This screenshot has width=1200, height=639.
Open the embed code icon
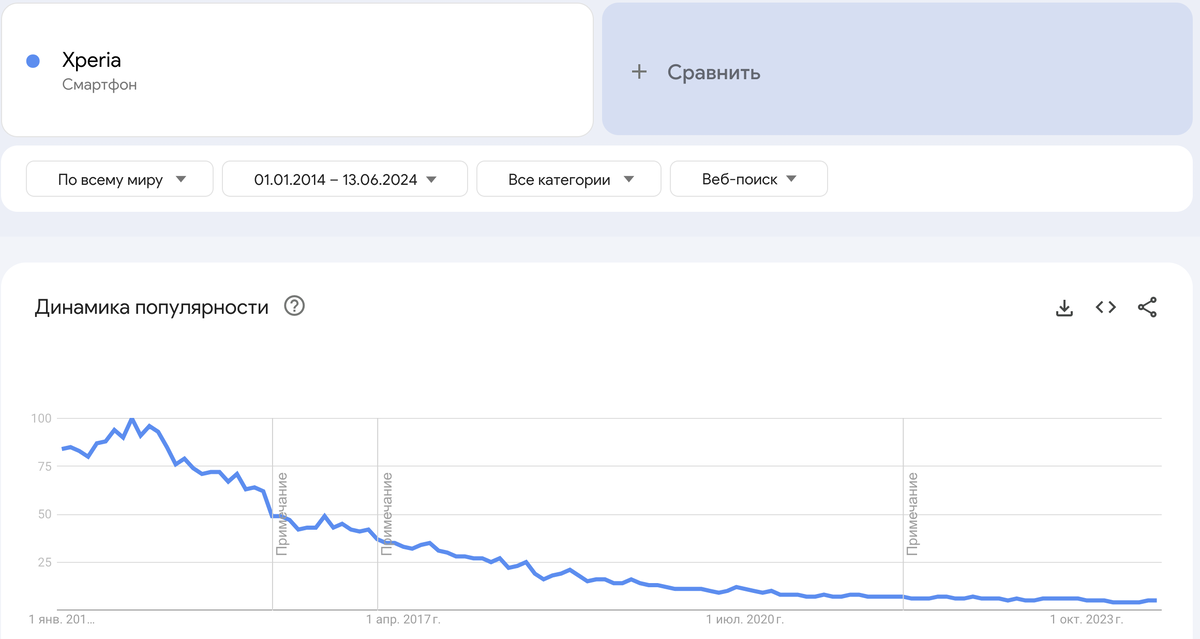click(1105, 308)
